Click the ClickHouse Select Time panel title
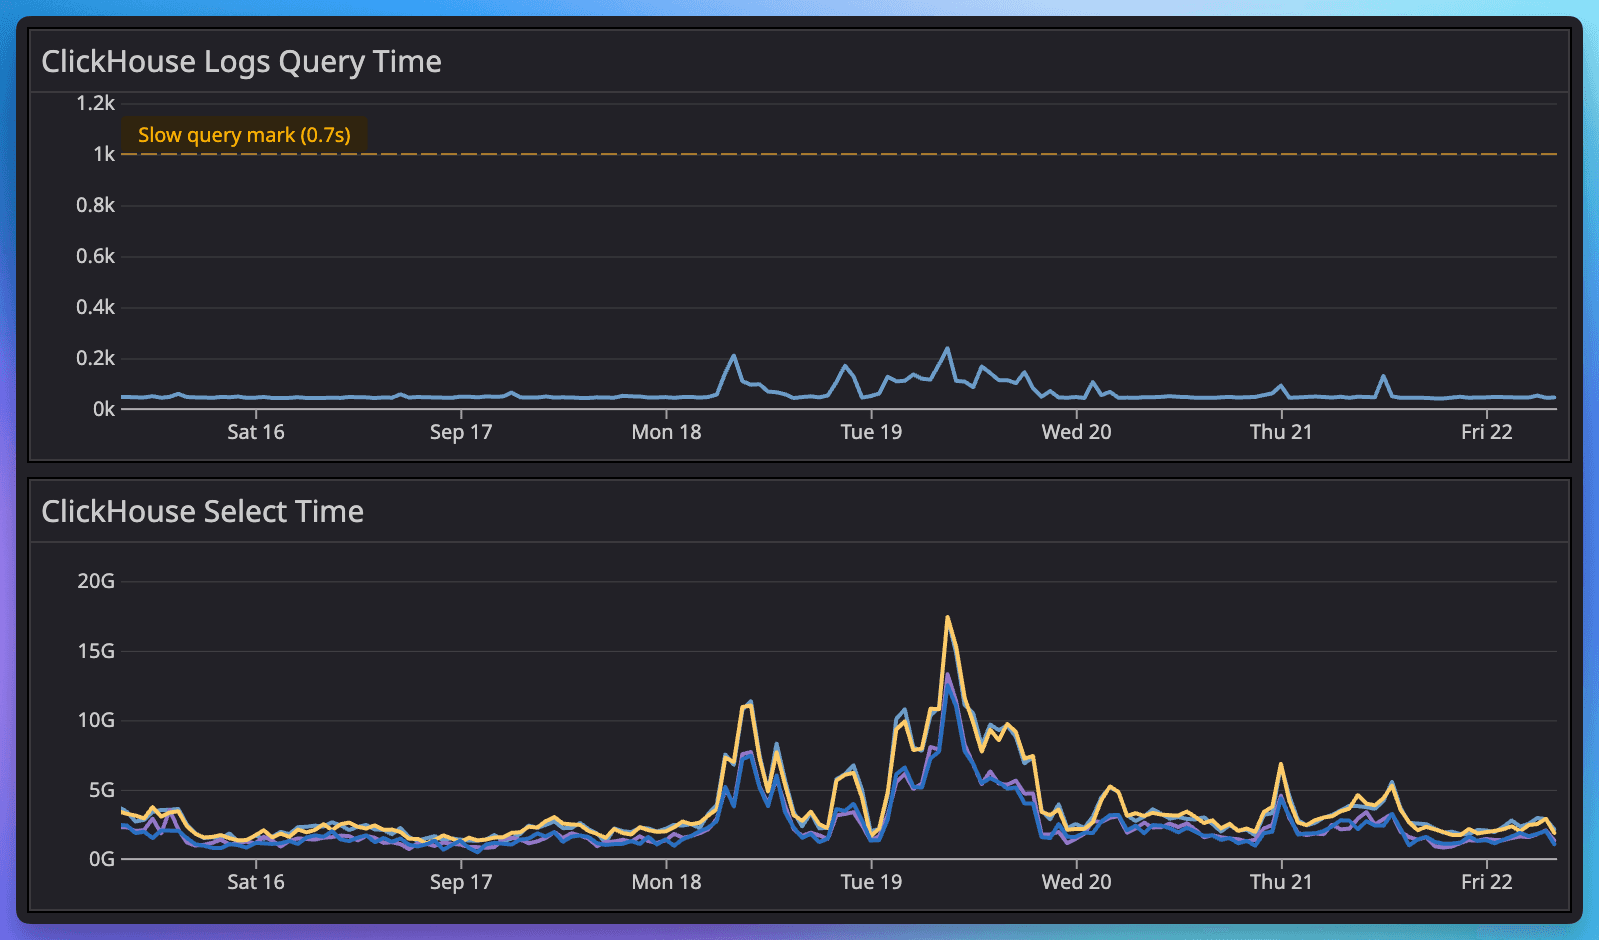The width and height of the screenshot is (1599, 940). 202,512
